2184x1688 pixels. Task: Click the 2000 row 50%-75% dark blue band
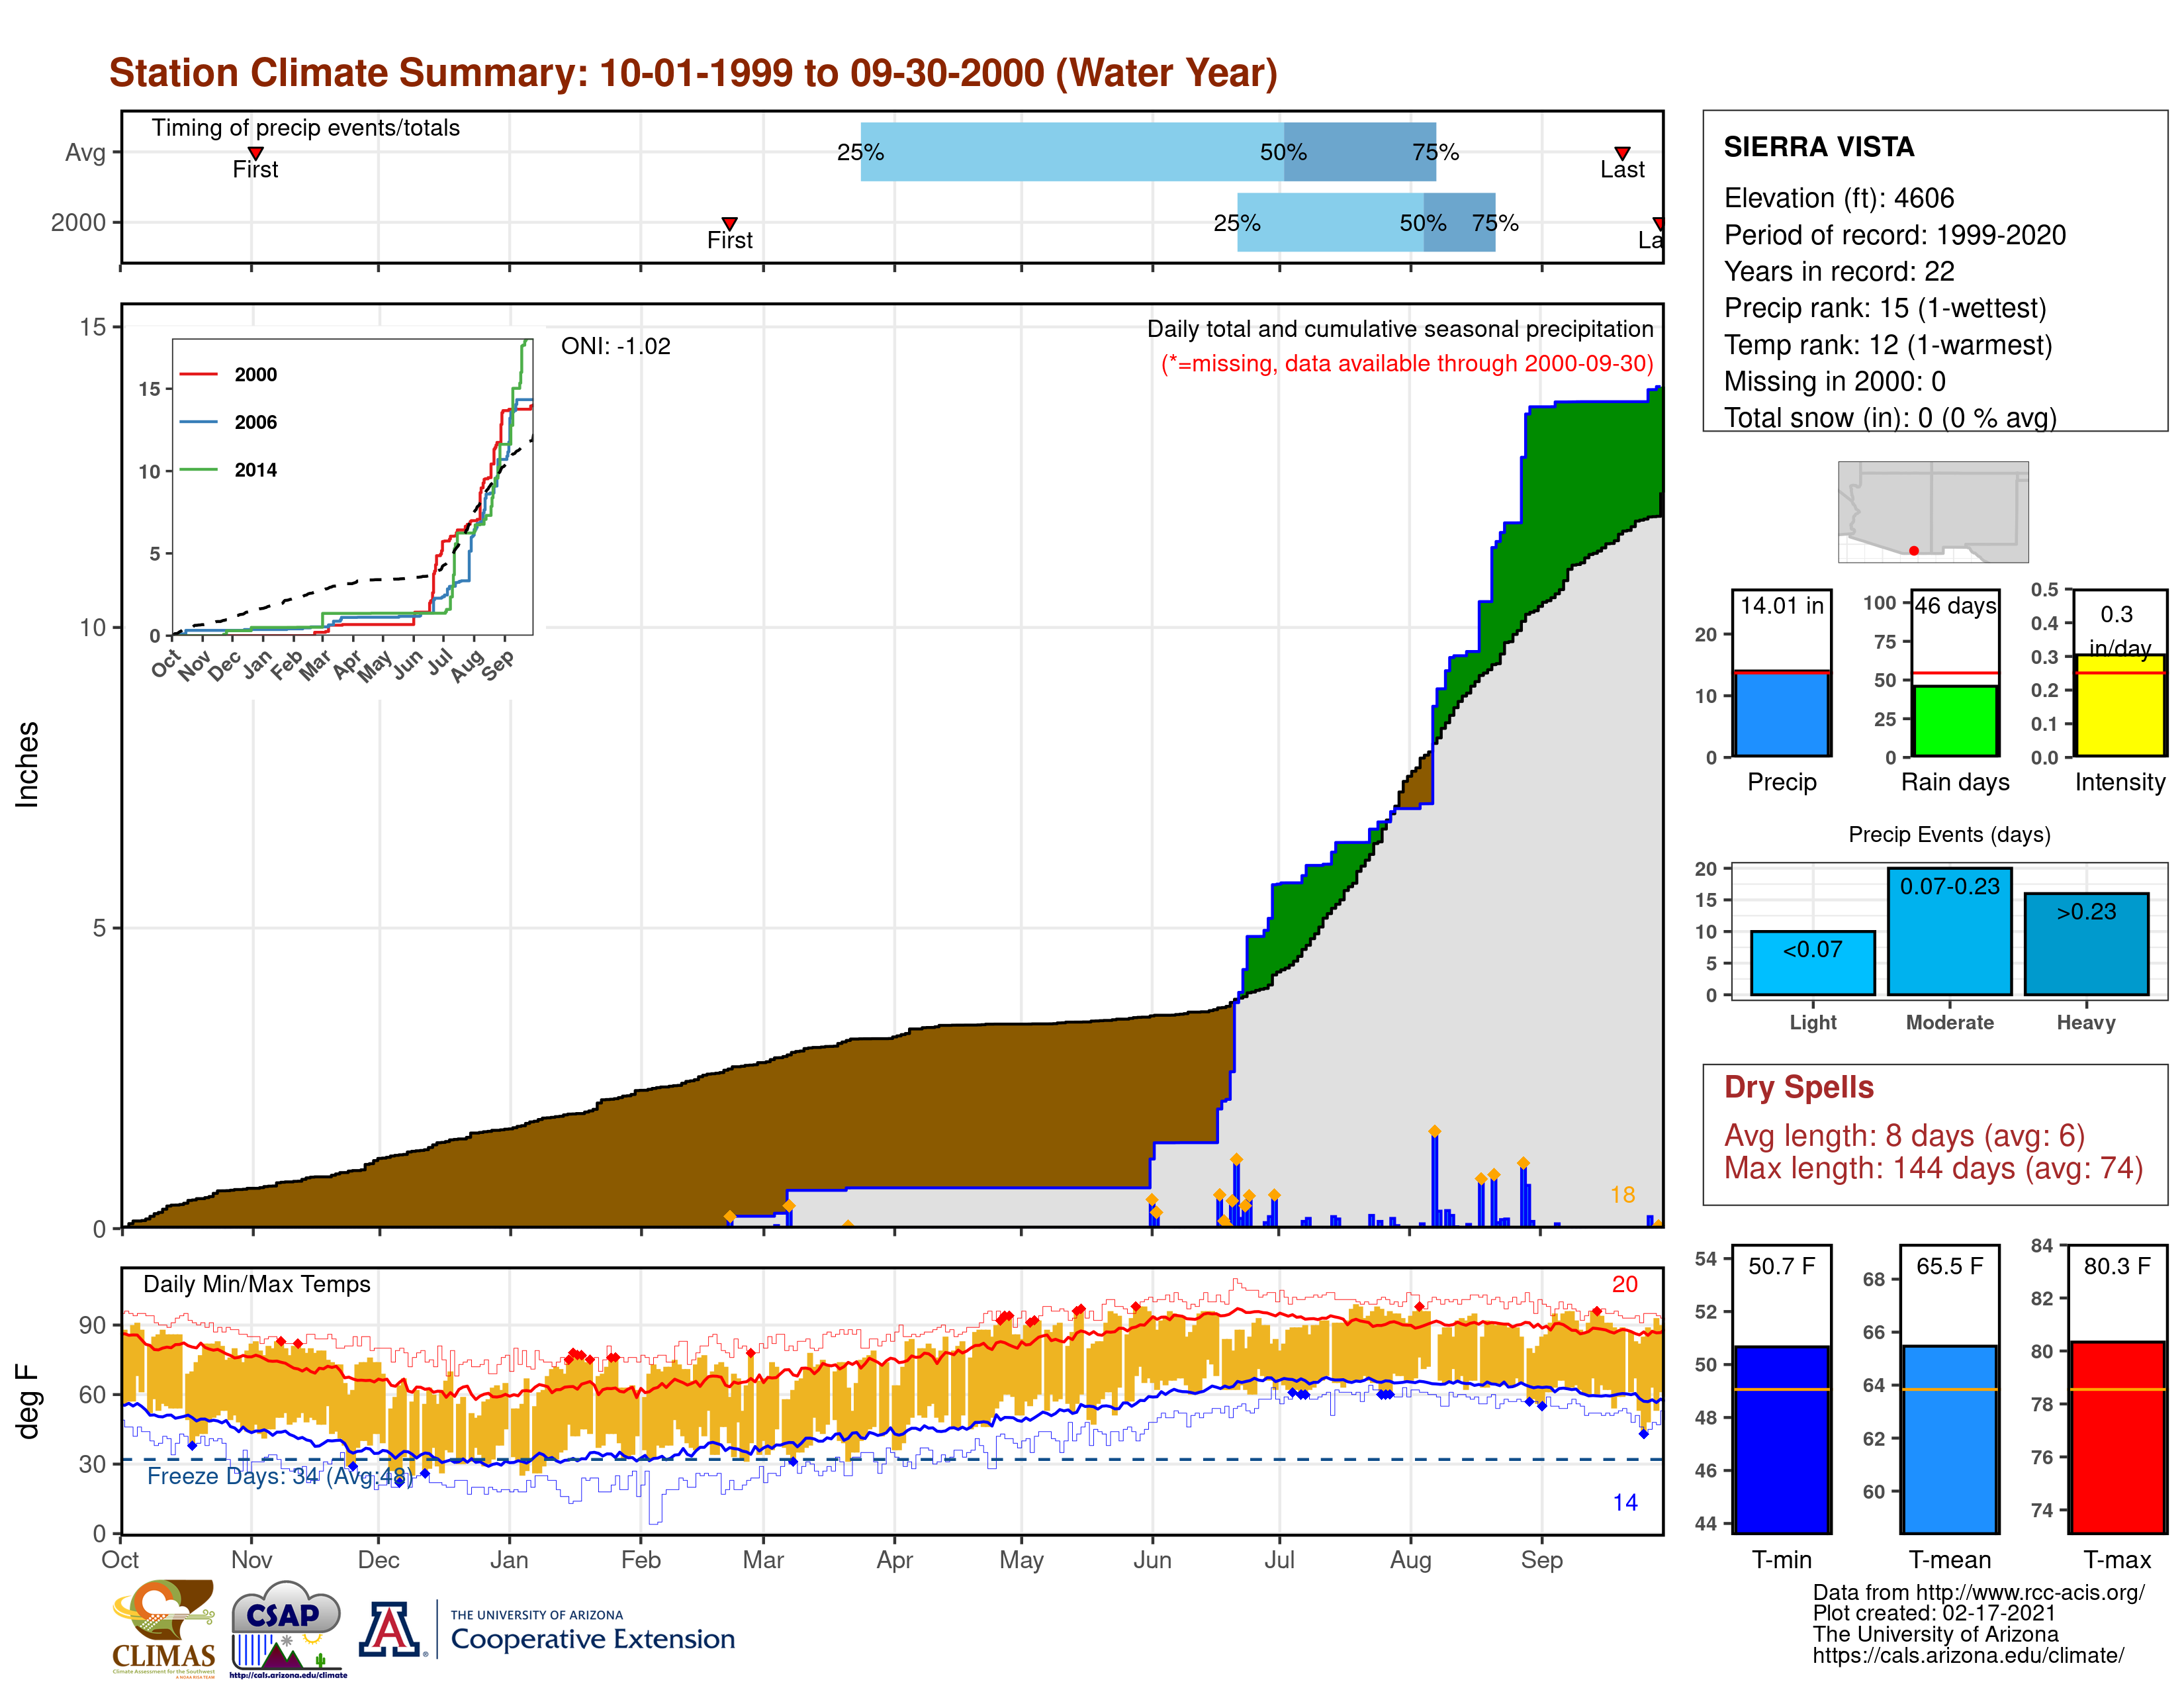[x=1460, y=222]
